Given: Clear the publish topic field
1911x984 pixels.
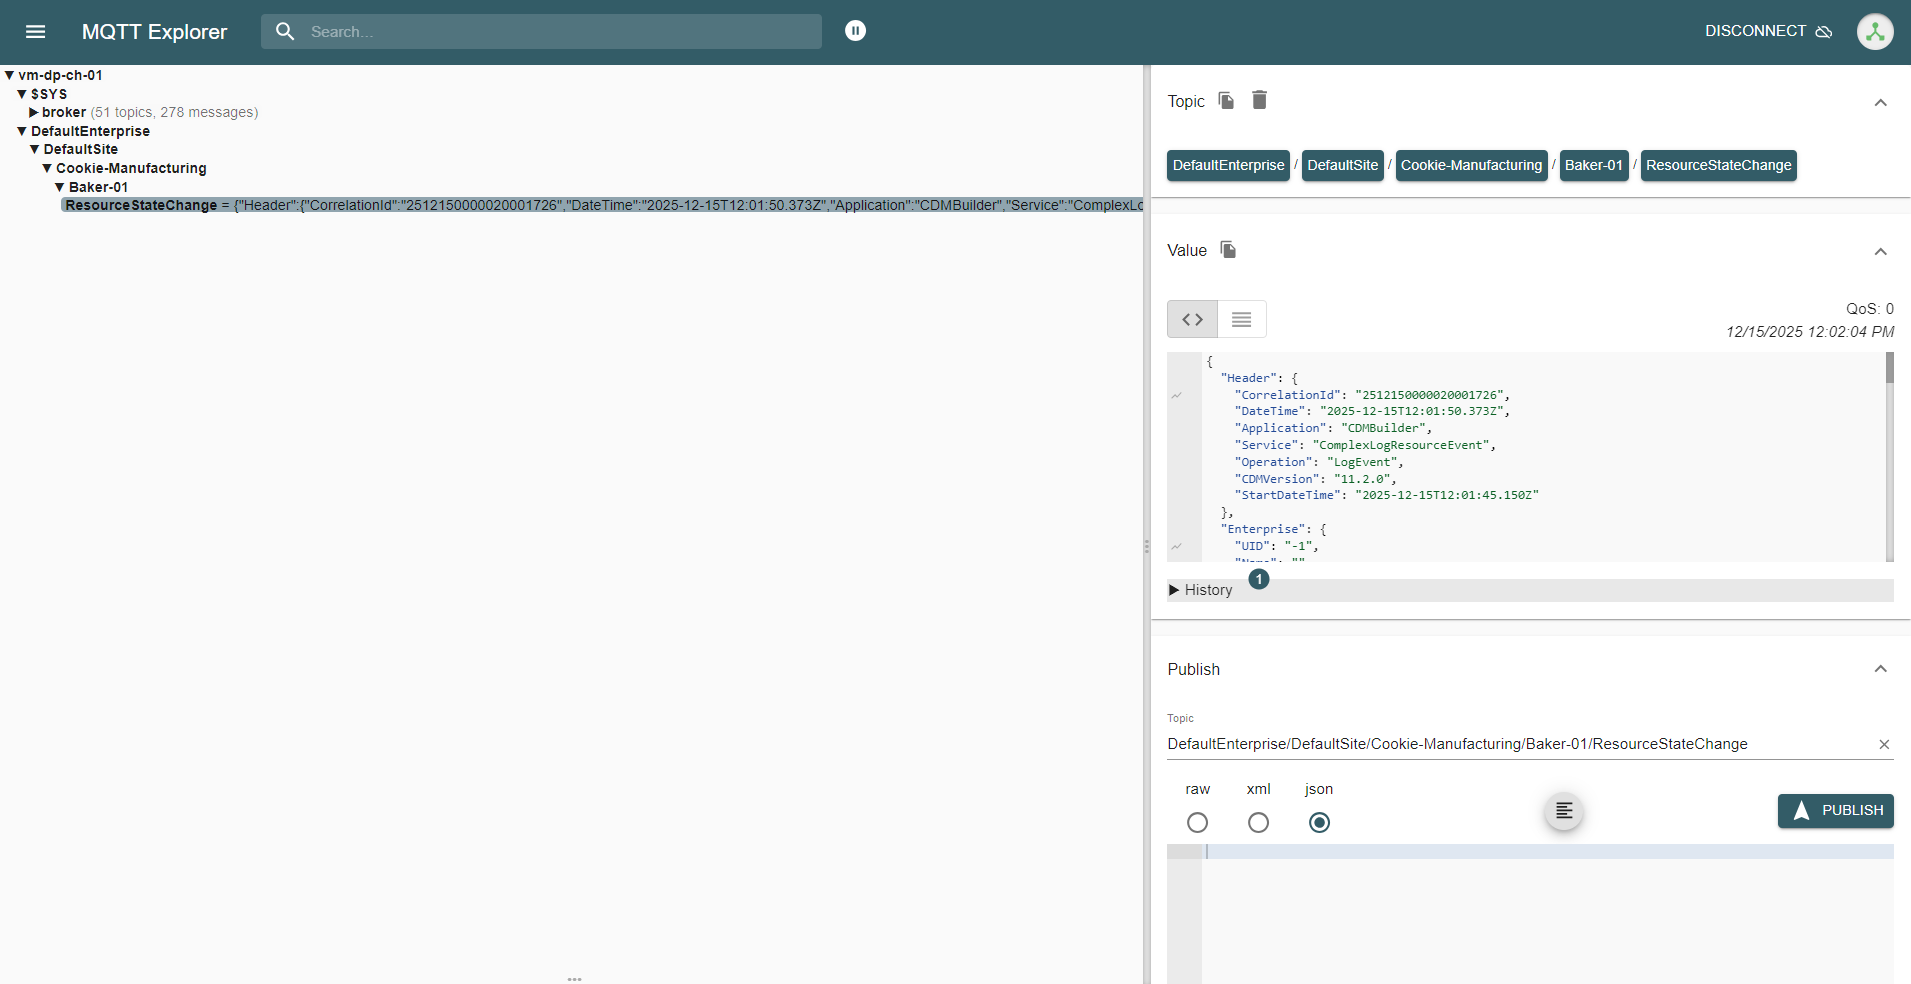Looking at the screenshot, I should [1884, 744].
